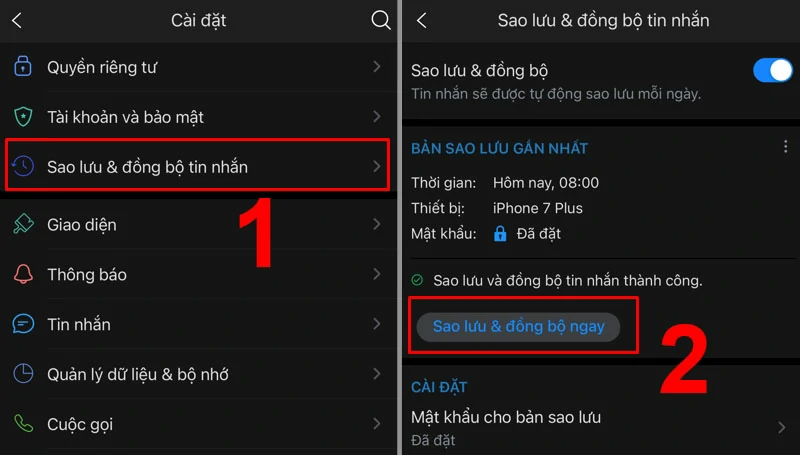The width and height of the screenshot is (800, 455).
Task: Tap the search magnifier icon in Cài đặt
Action: point(381,20)
